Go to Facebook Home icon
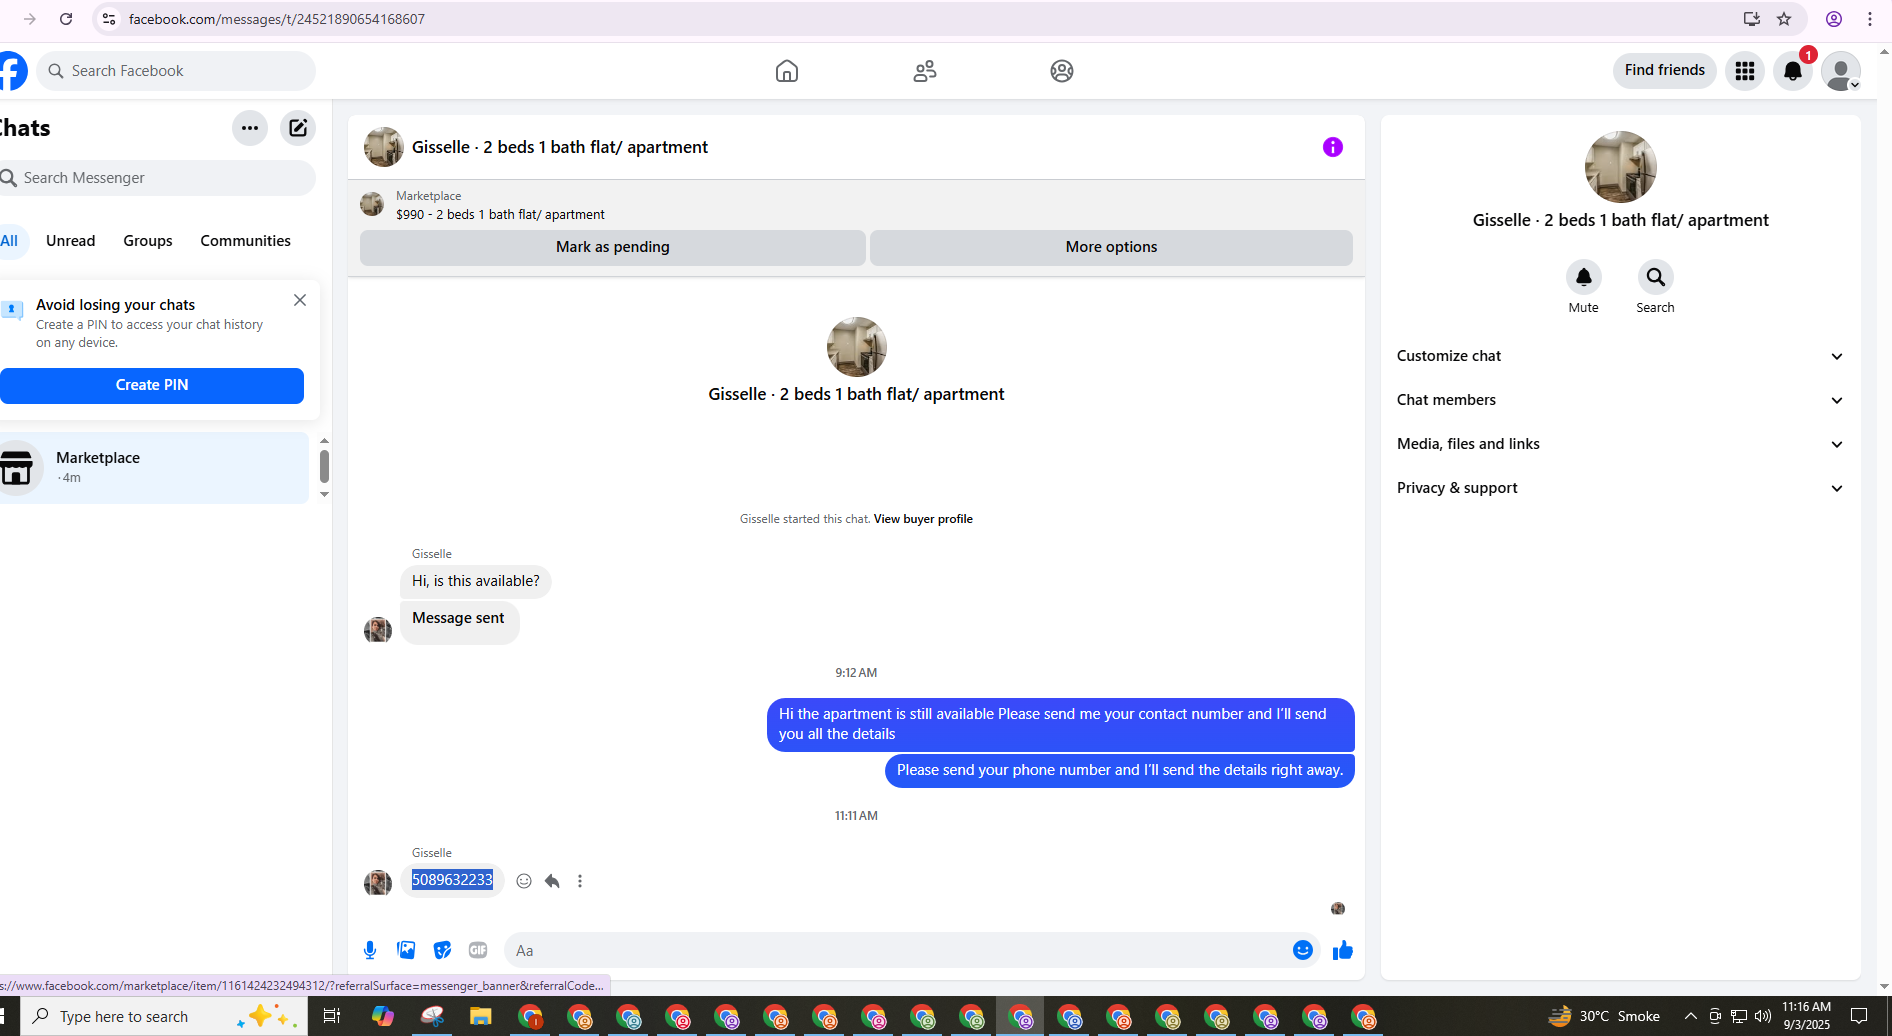Image resolution: width=1892 pixels, height=1036 pixels. 787,71
